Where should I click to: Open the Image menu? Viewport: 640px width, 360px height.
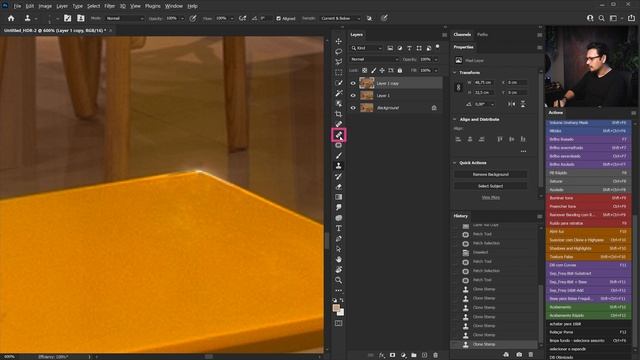point(45,6)
